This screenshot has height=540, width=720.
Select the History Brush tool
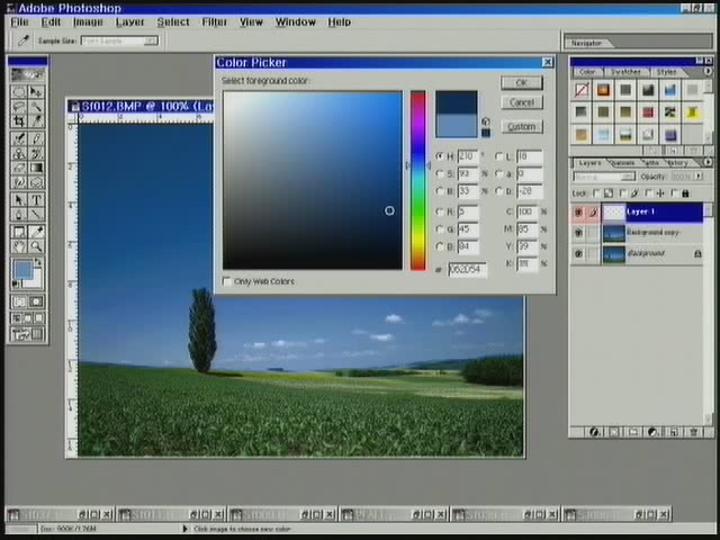[x=36, y=153]
